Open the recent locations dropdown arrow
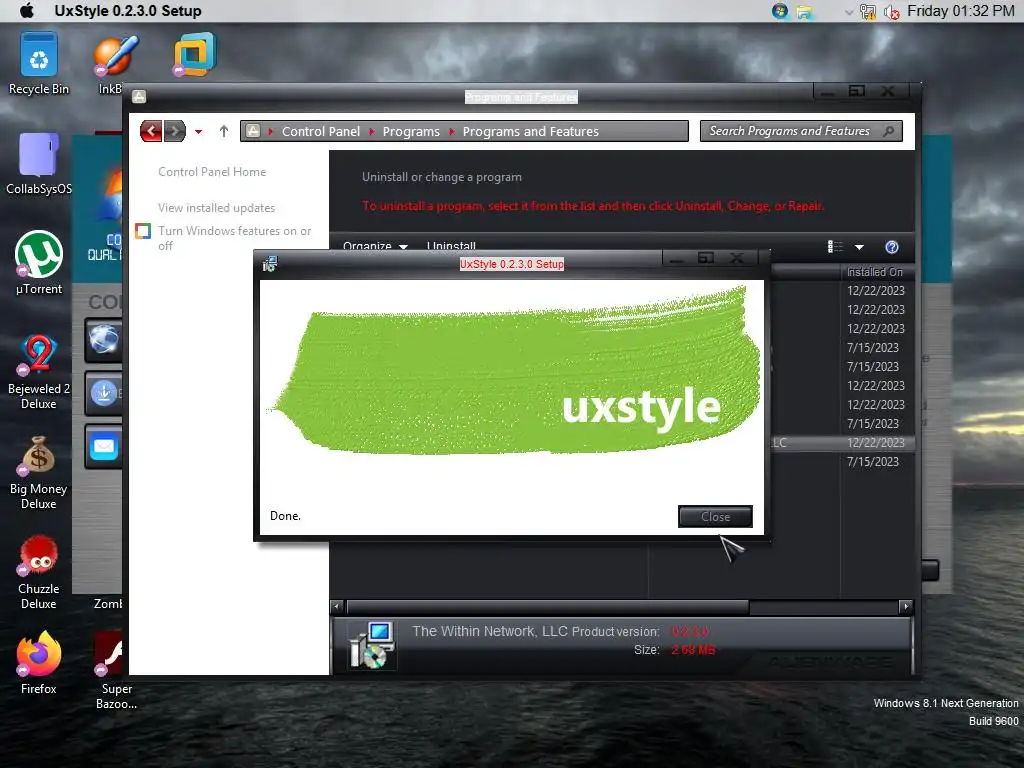The width and height of the screenshot is (1024, 768). point(199,132)
